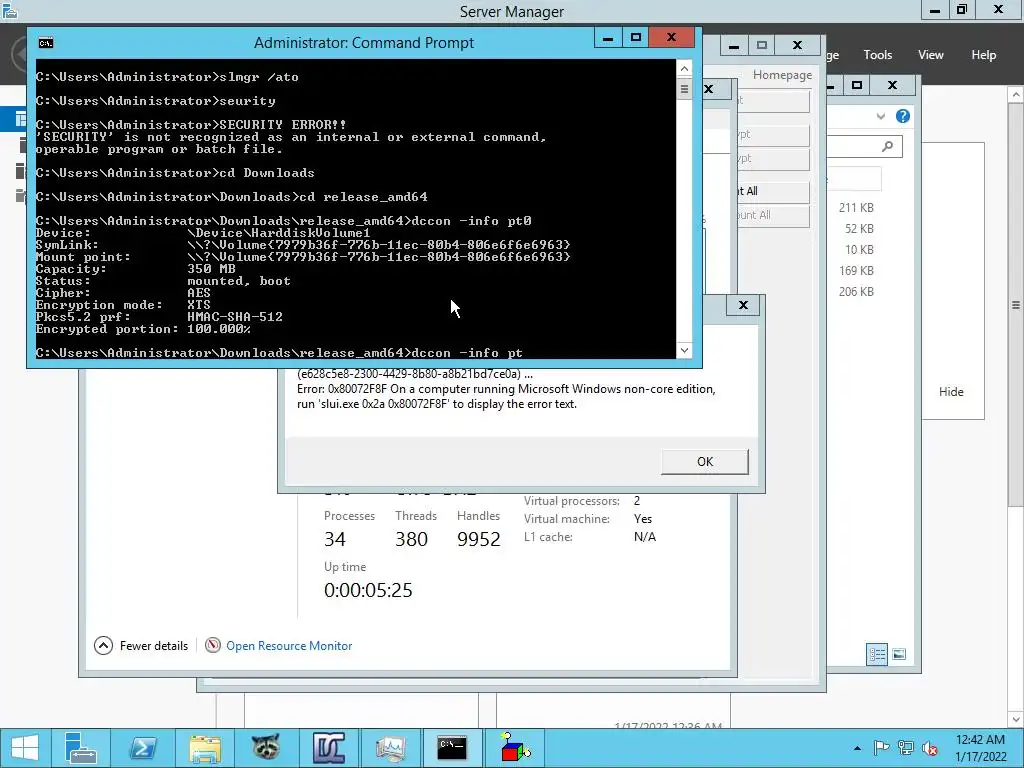The image size is (1024, 768).
Task: Maximize the Command Prompt window
Action: click(x=635, y=38)
